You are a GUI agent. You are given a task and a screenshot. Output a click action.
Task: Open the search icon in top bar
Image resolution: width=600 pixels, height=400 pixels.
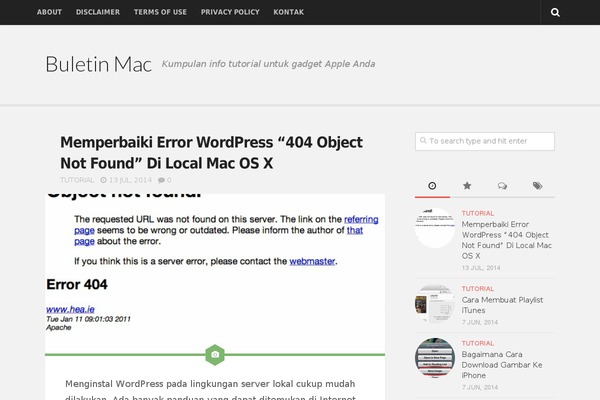[555, 12]
